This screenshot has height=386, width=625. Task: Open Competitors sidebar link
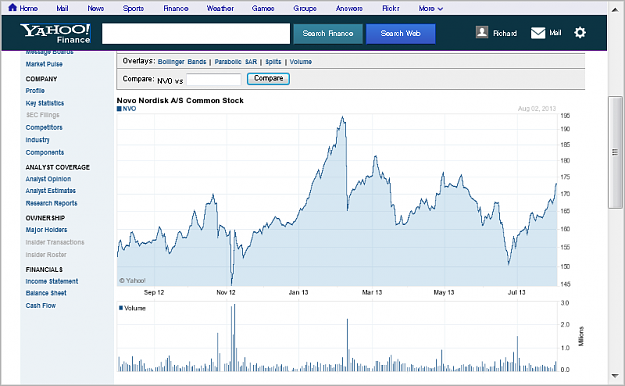[x=44, y=128]
